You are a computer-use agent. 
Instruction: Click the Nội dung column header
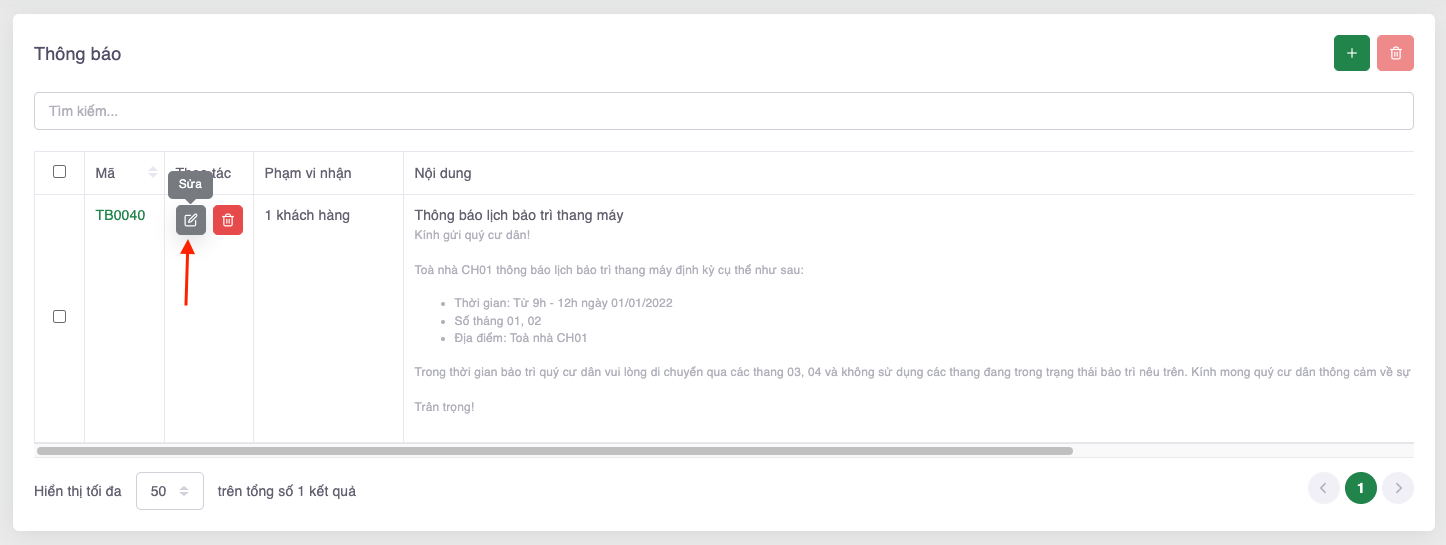pyautogui.click(x=443, y=173)
